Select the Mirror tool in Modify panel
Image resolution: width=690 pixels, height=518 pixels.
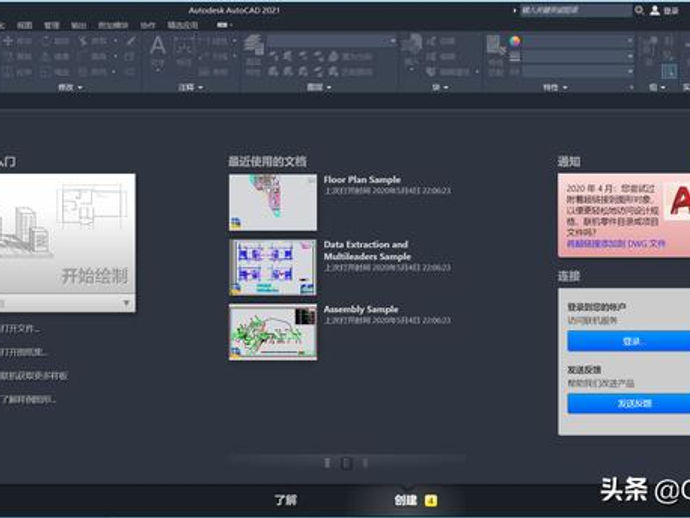pyautogui.click(x=55, y=56)
